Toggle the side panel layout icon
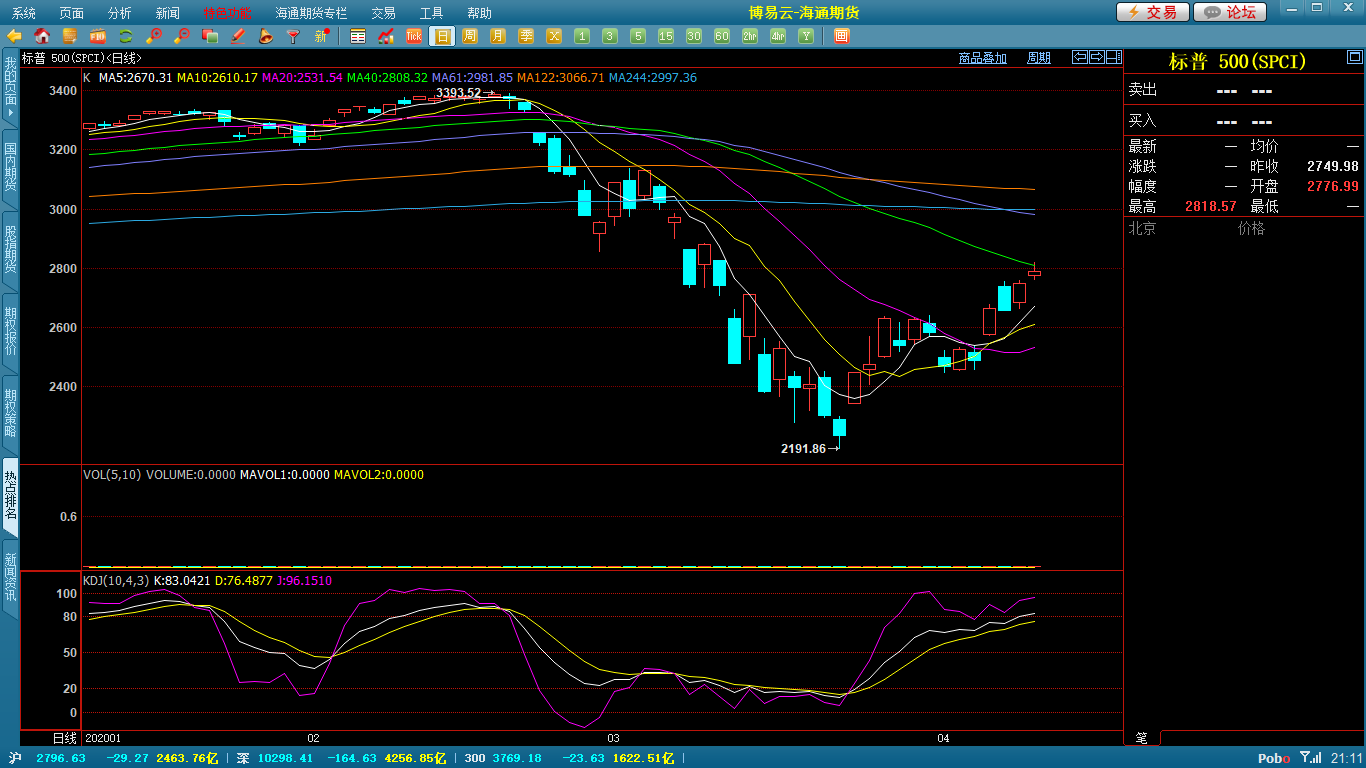Viewport: 1366px width, 768px height. pyautogui.click(x=1113, y=57)
